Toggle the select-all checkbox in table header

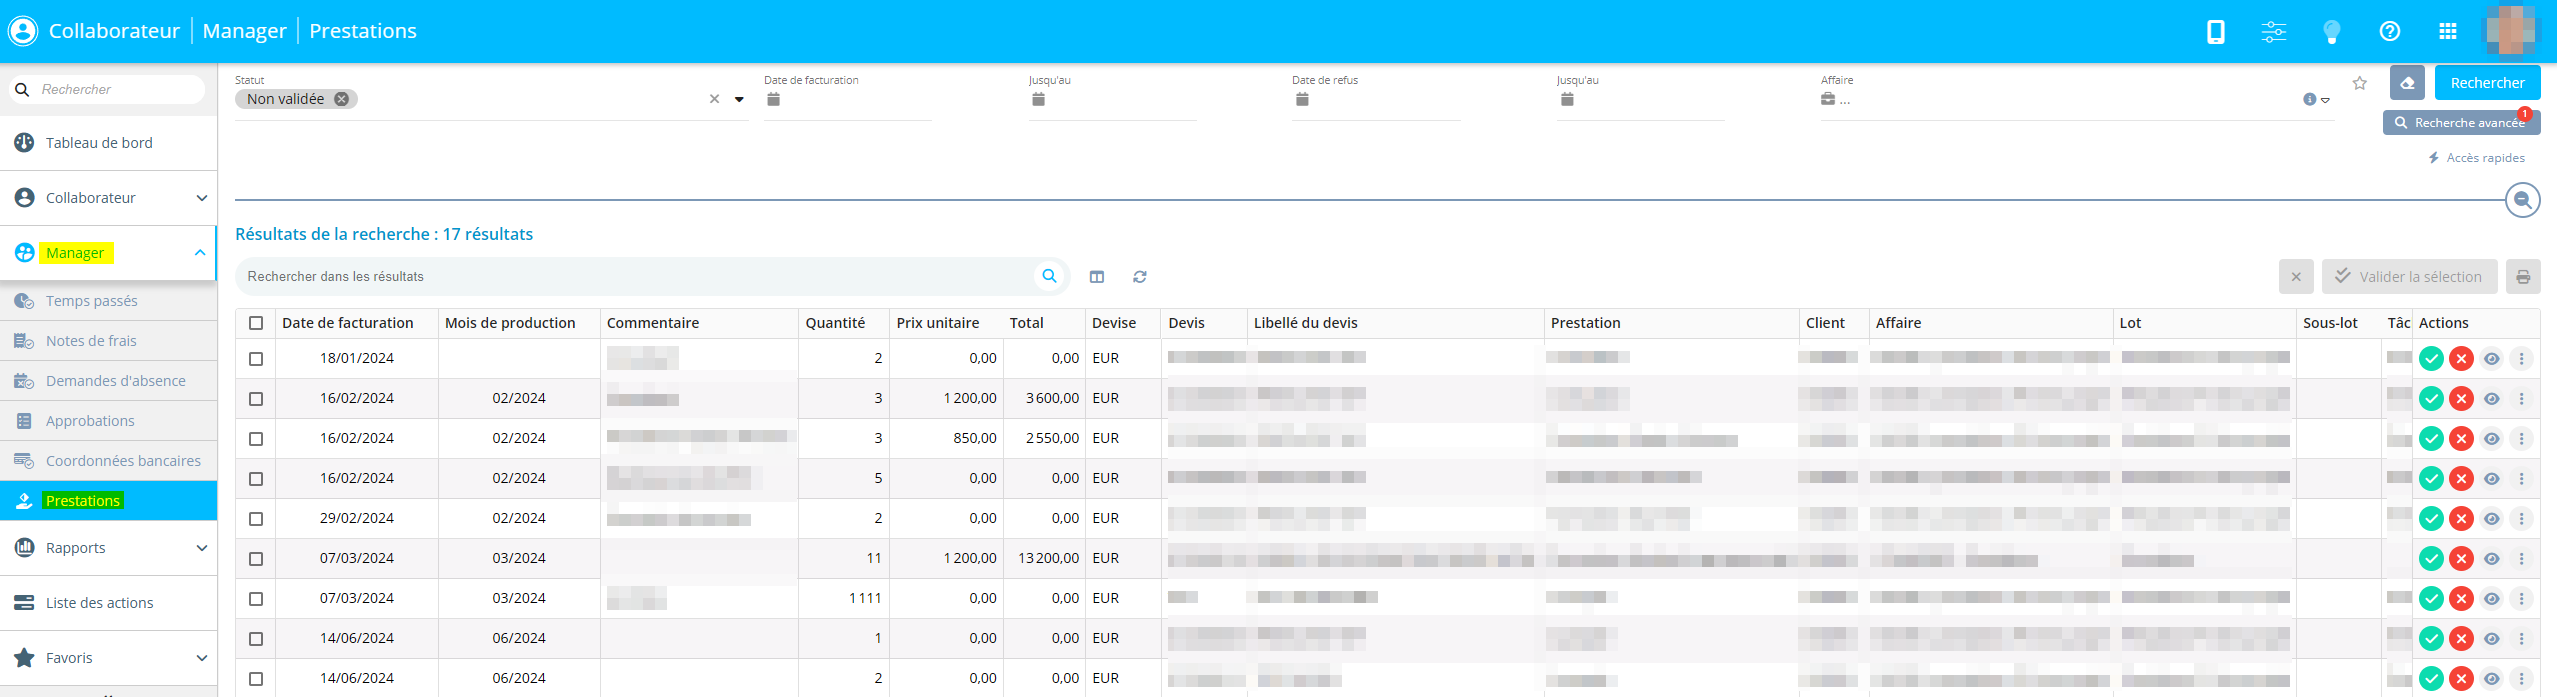[256, 323]
